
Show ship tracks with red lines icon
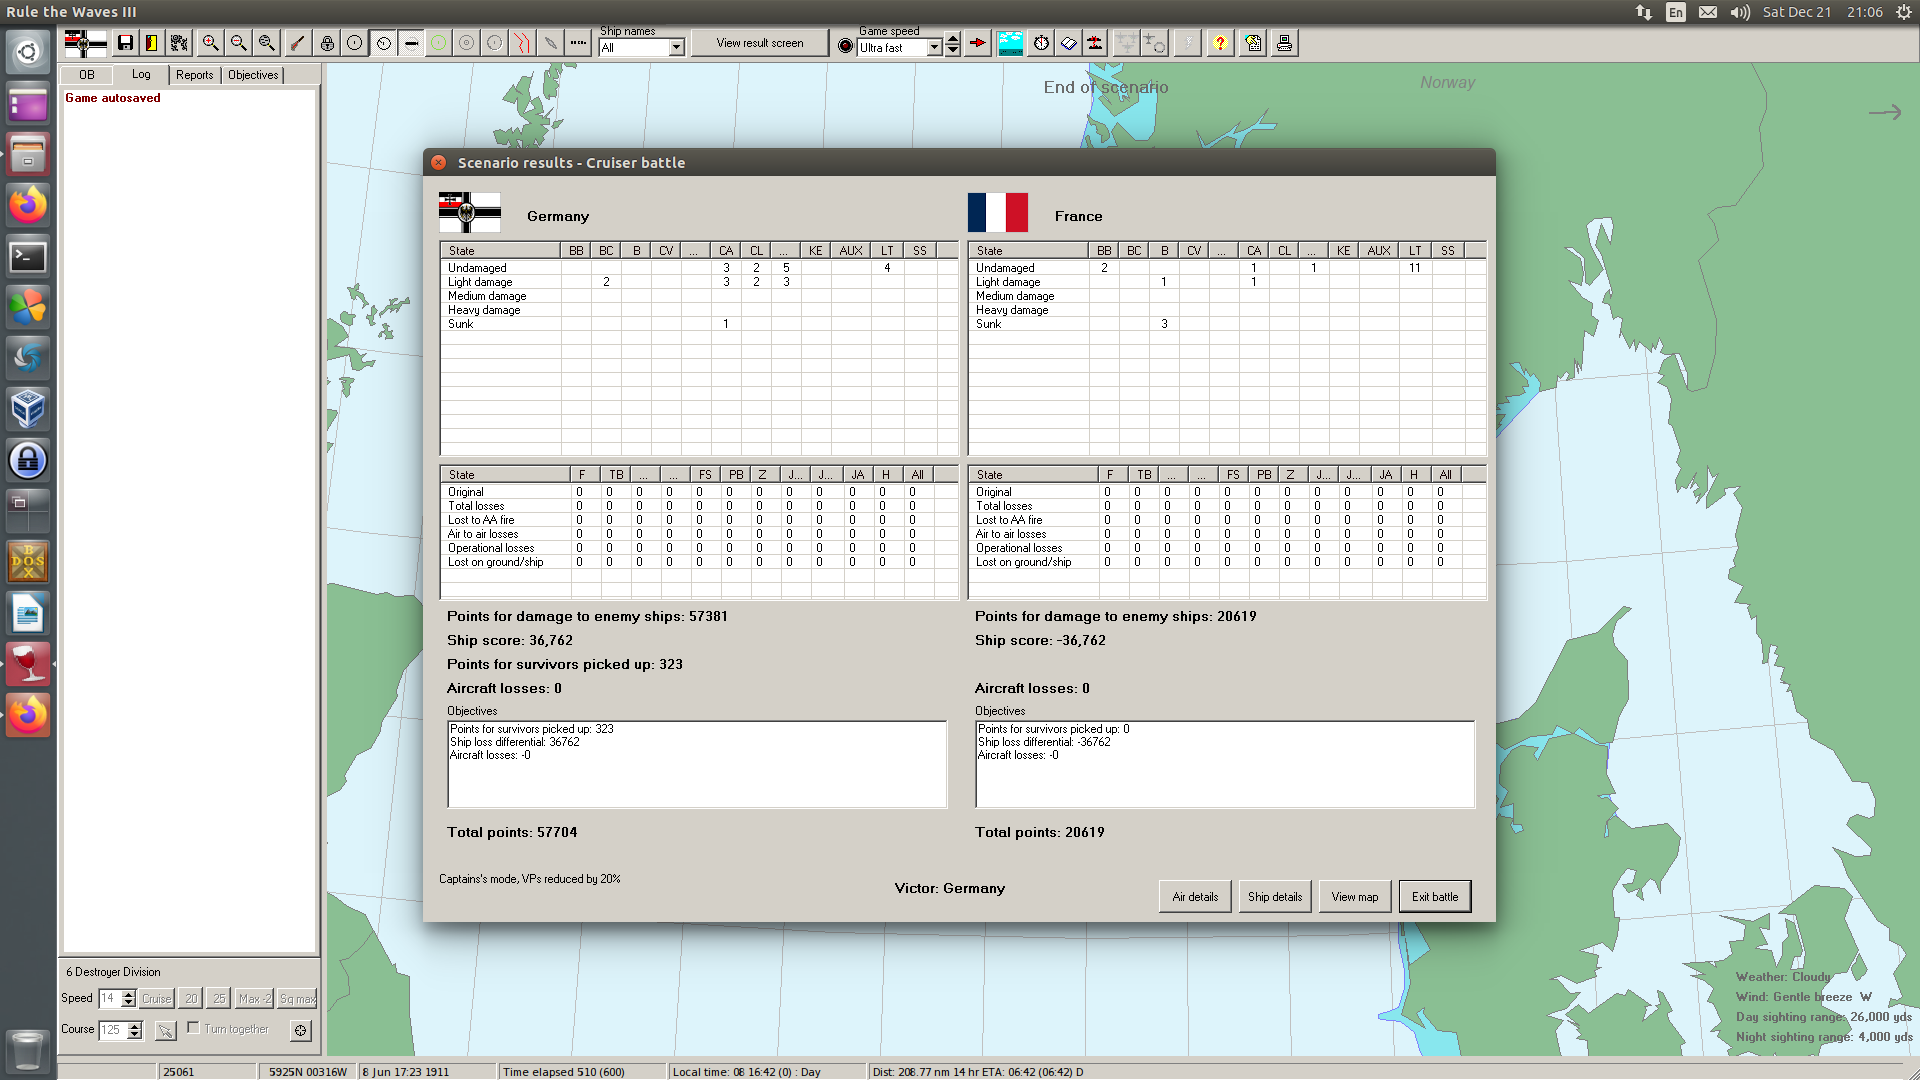coord(523,43)
